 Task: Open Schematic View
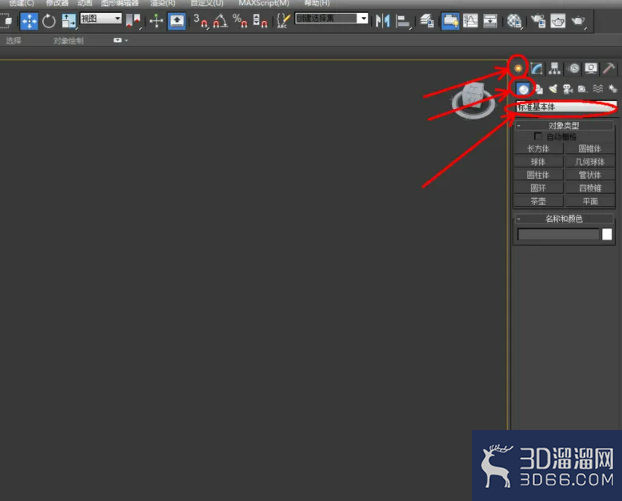pyautogui.click(x=490, y=21)
